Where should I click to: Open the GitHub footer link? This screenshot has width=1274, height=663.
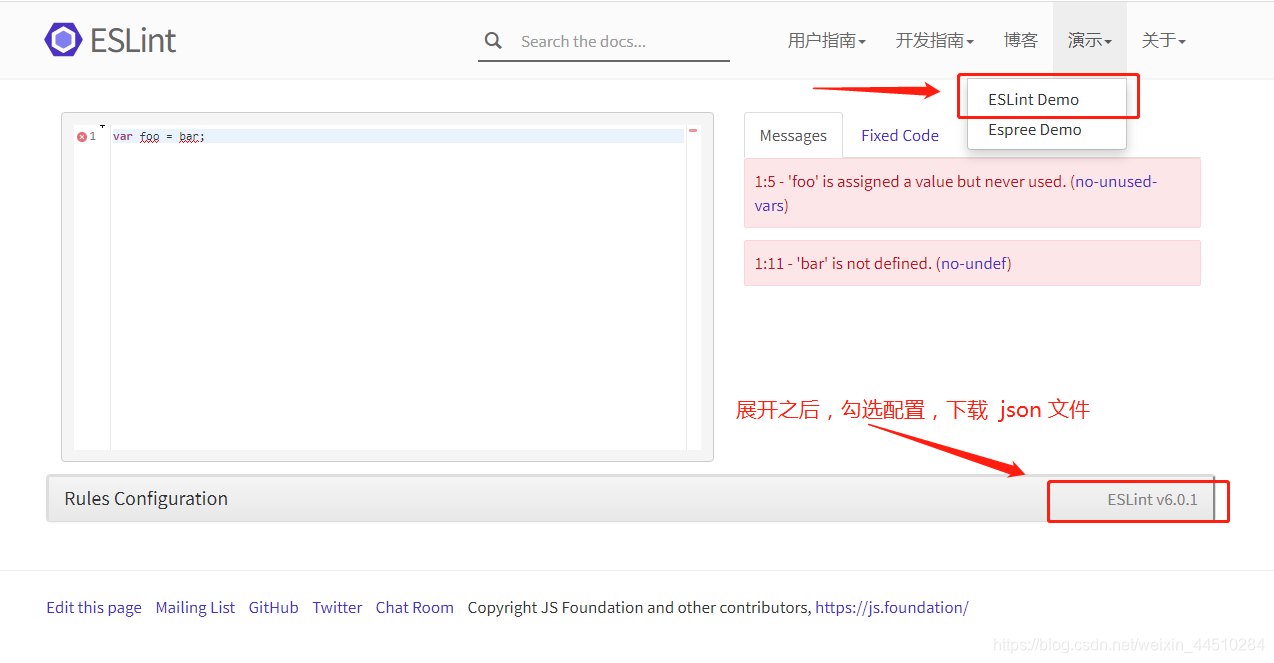274,607
